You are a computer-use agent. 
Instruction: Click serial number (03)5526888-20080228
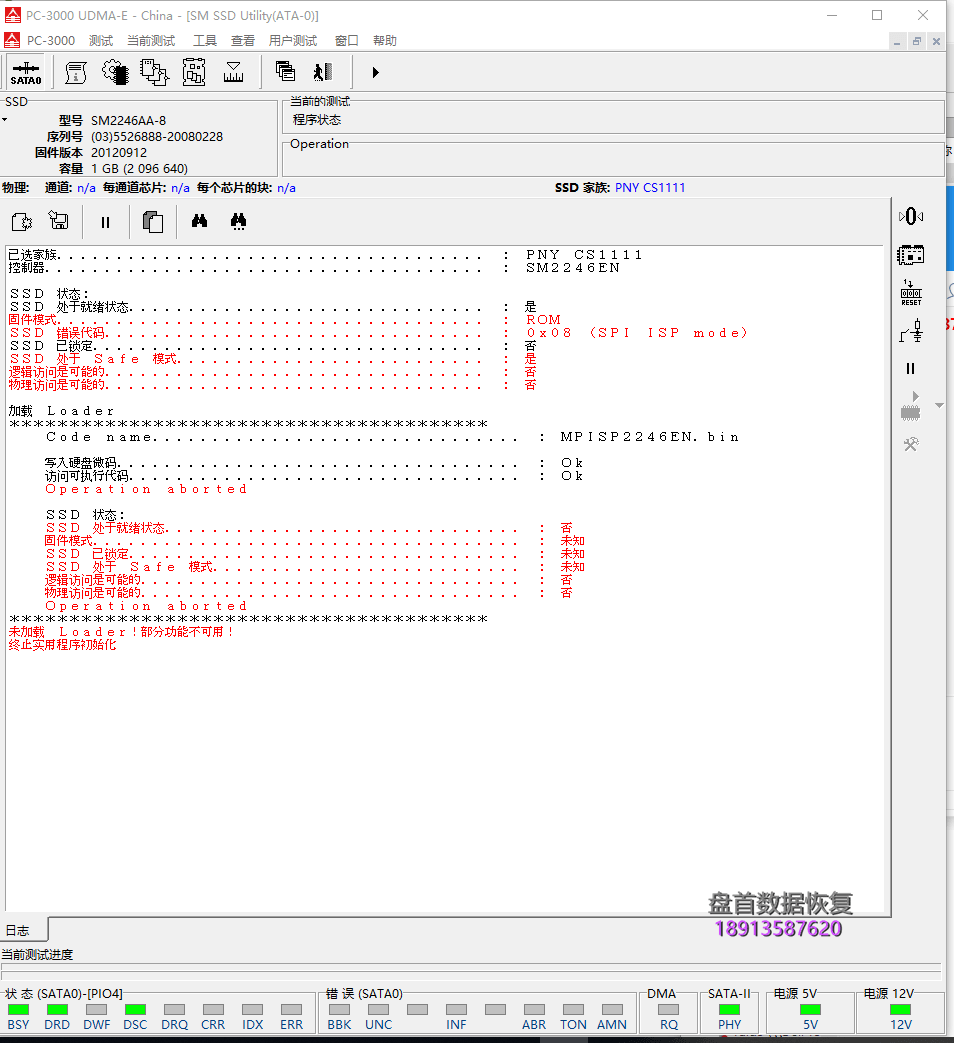(157, 136)
